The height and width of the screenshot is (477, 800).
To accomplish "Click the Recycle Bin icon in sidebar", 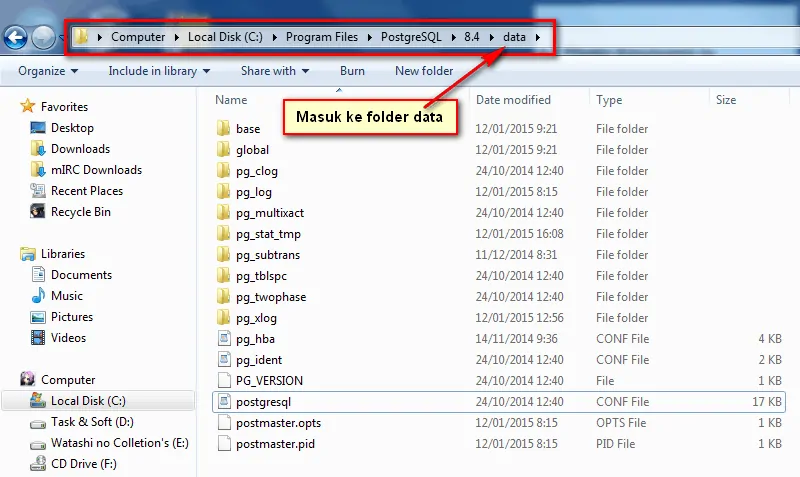I will pos(38,211).
